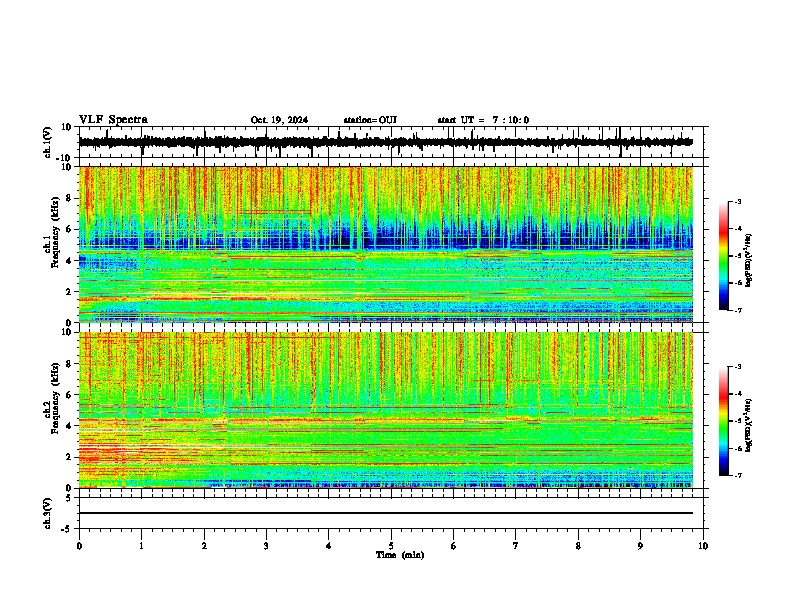Click time axis tick label '0'

(x=79, y=546)
